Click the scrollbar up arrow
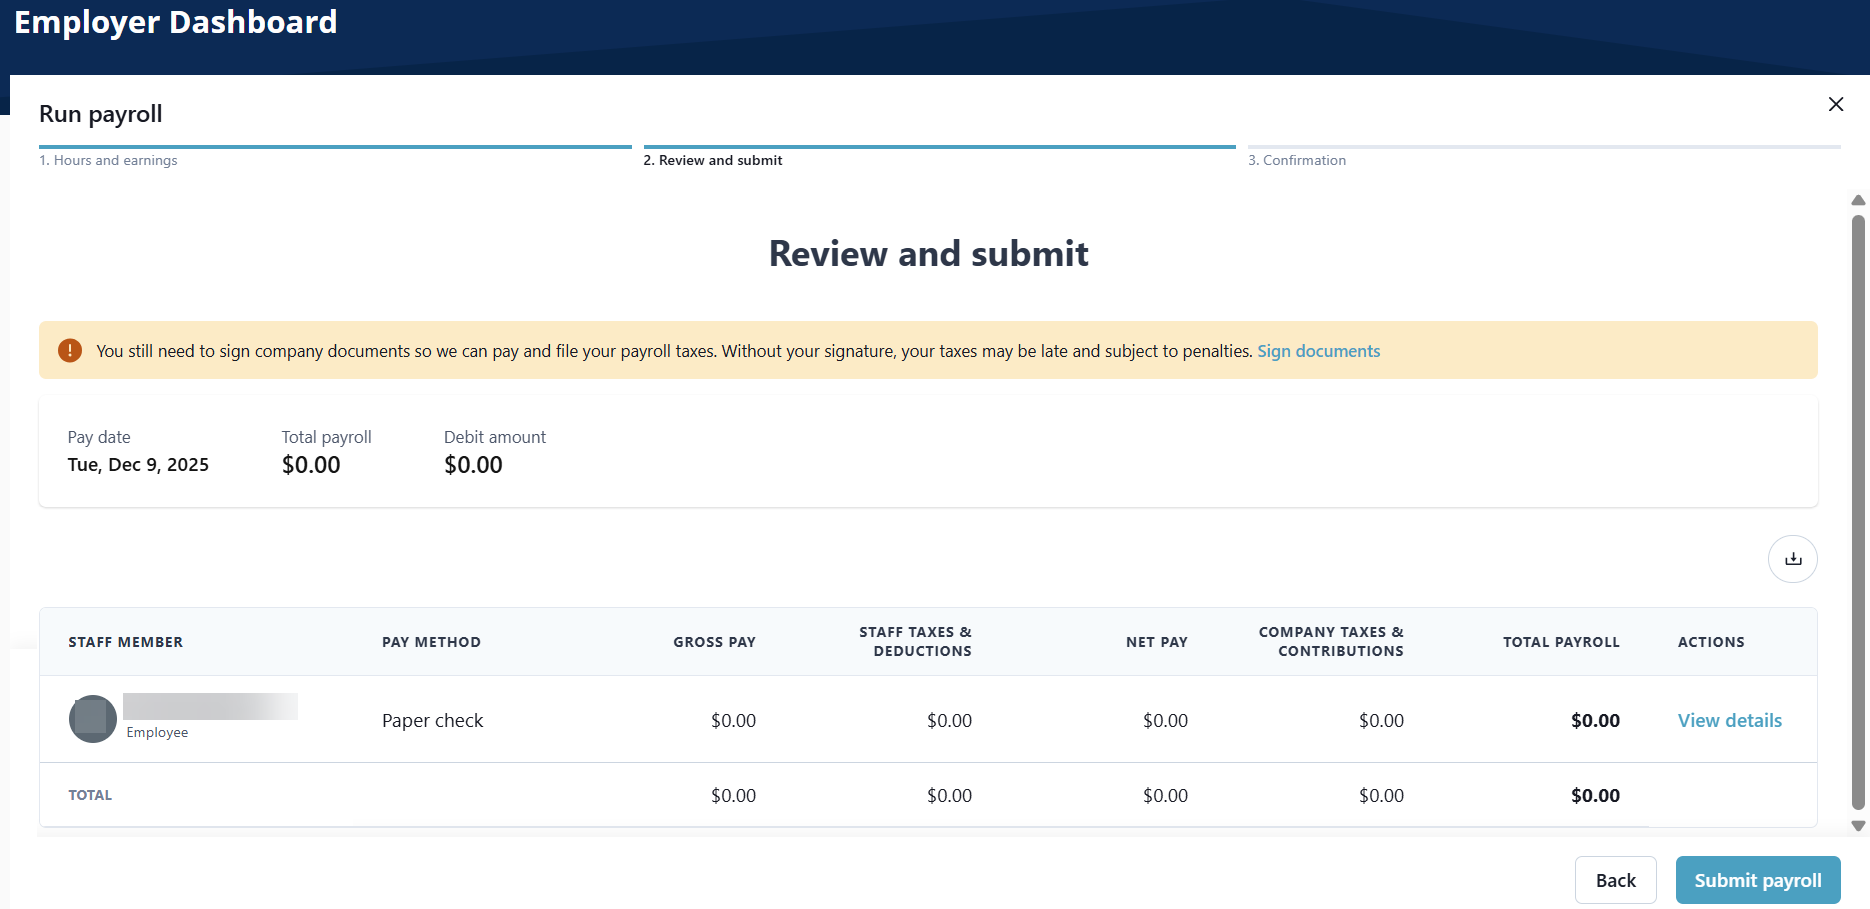This screenshot has width=1870, height=909. click(1858, 201)
